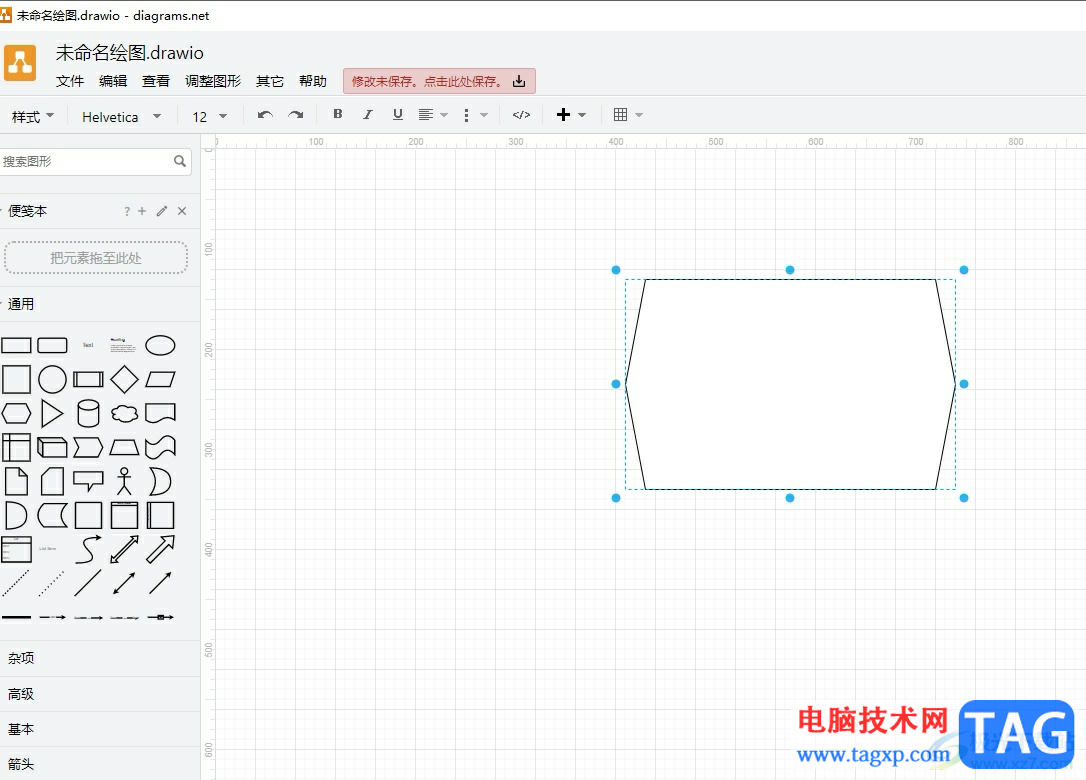Click the insert plus icon

(x=564, y=115)
